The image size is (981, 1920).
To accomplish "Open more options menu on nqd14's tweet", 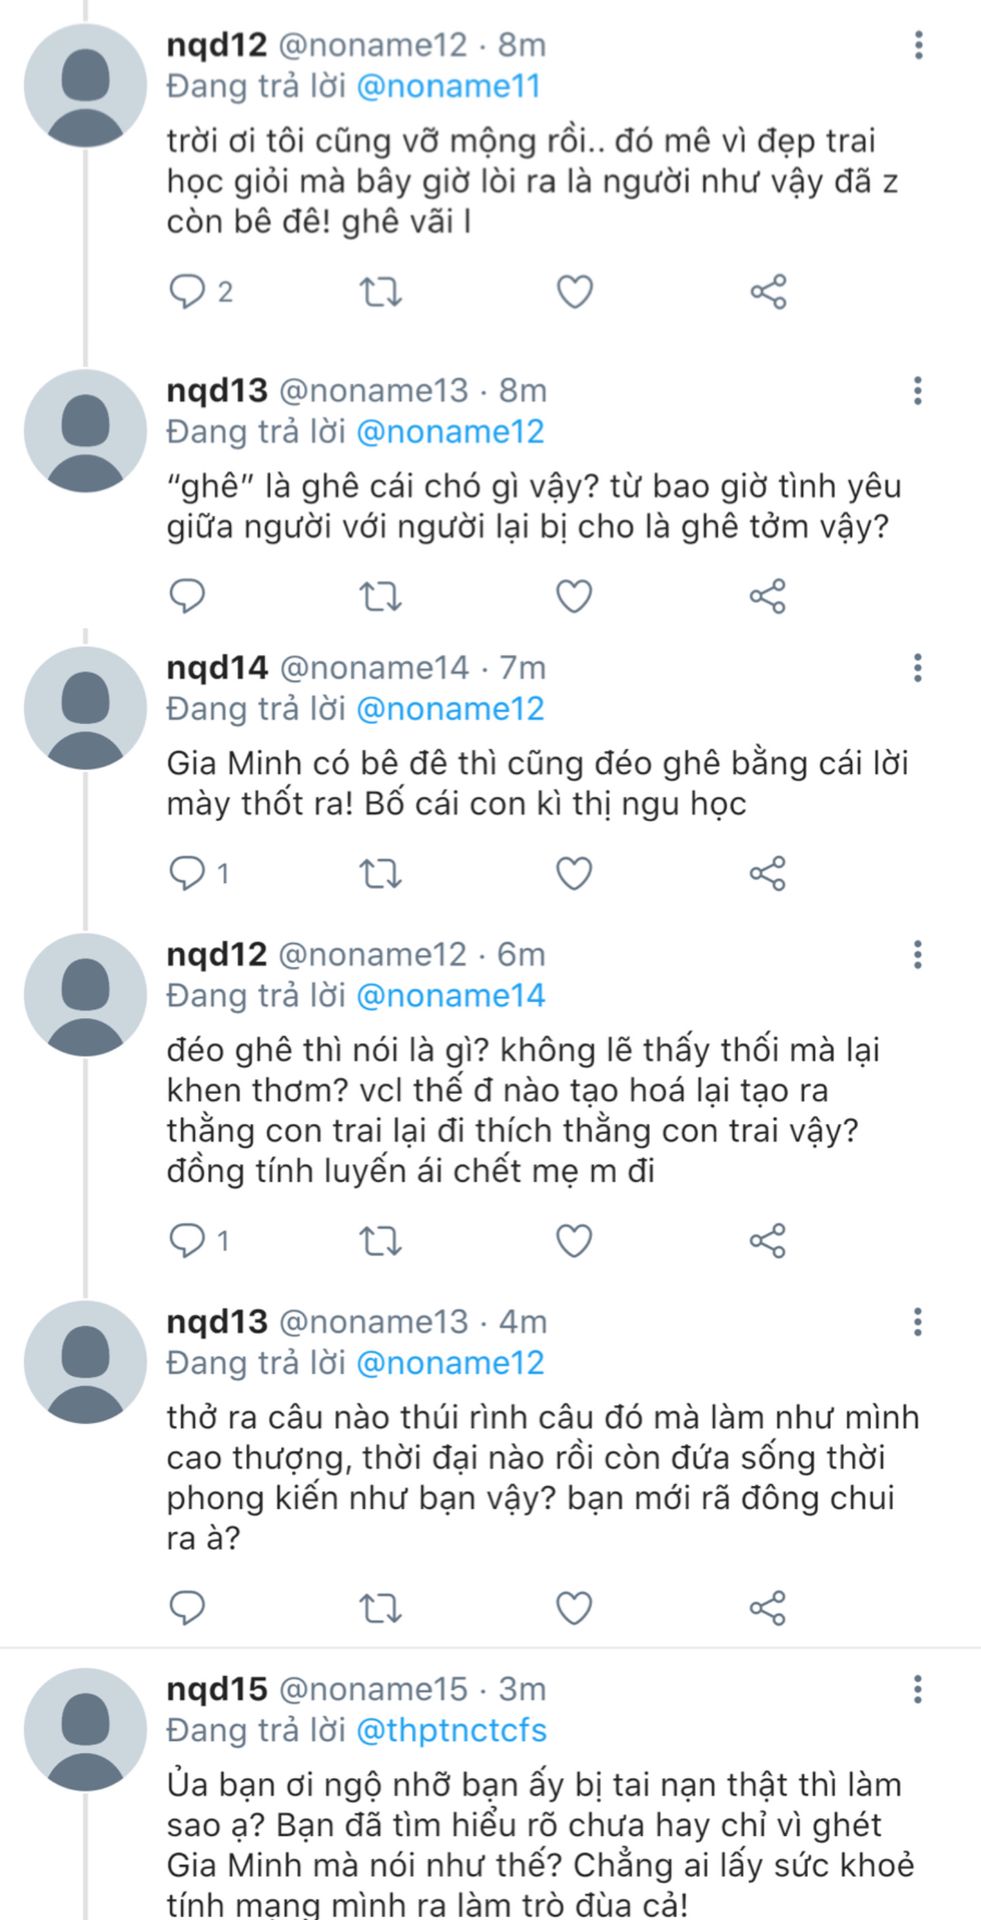I will pyautogui.click(x=918, y=668).
